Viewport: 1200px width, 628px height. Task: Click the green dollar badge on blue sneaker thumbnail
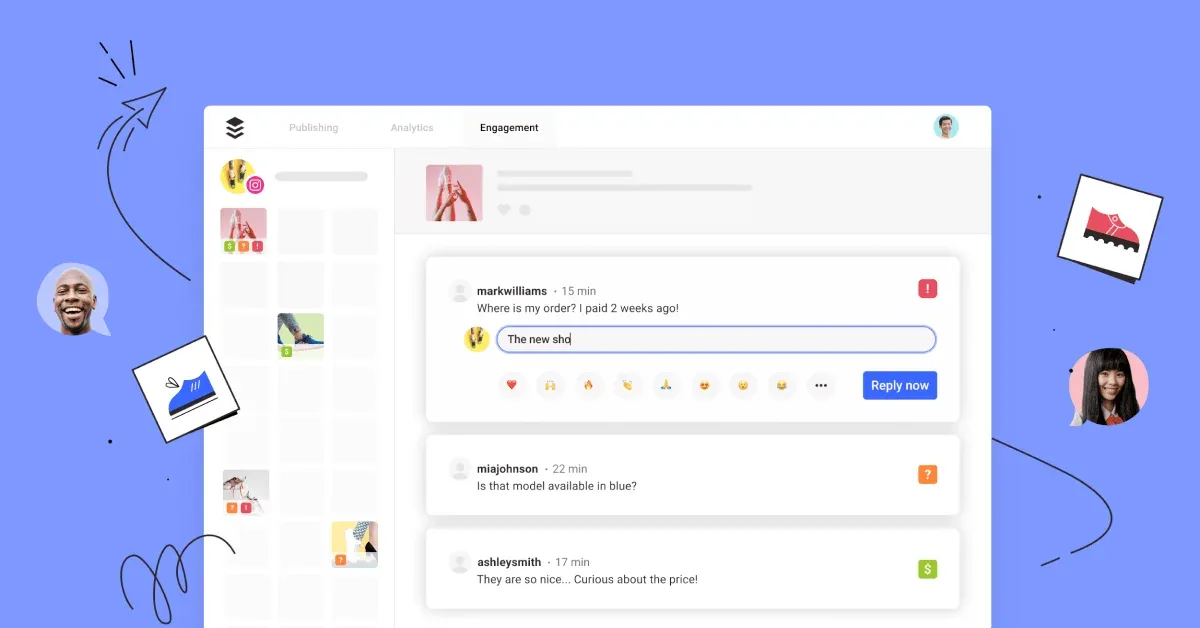(x=287, y=352)
